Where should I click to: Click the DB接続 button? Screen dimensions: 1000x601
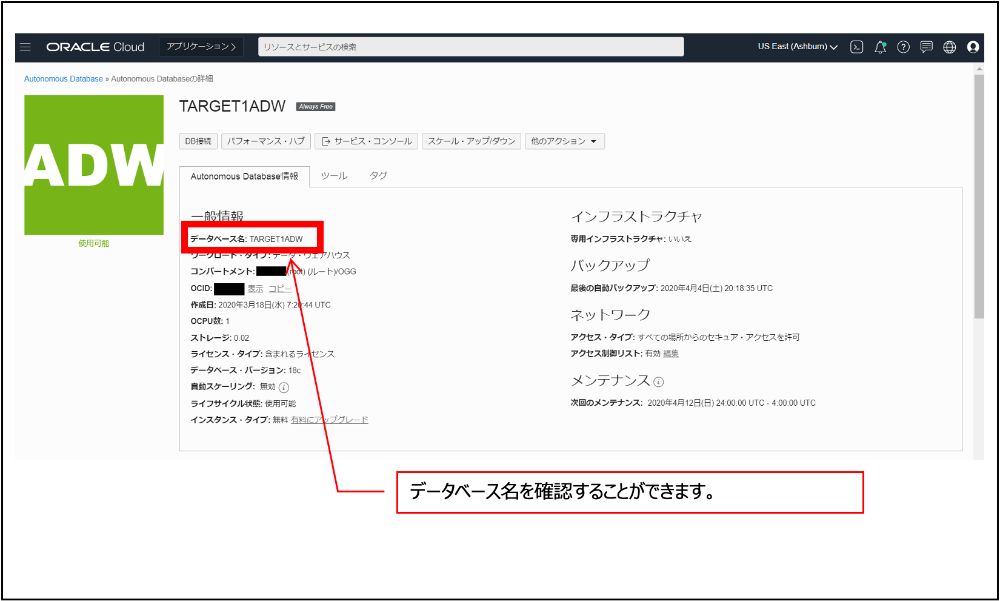click(x=198, y=141)
